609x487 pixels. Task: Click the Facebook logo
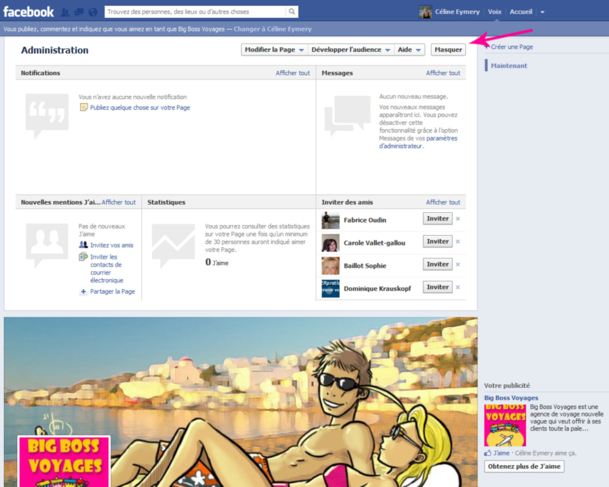point(28,12)
